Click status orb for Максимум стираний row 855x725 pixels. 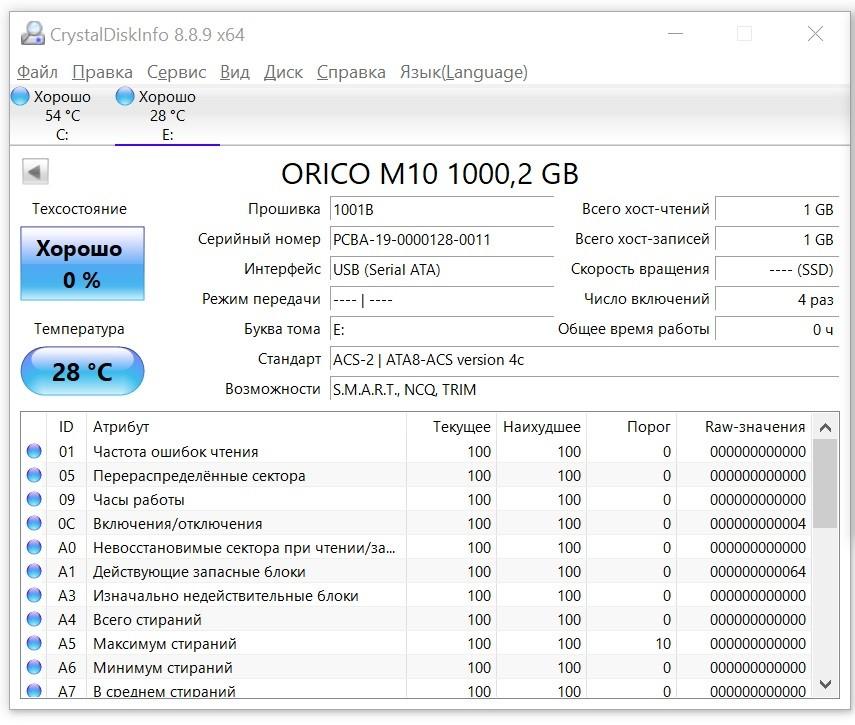(x=35, y=644)
